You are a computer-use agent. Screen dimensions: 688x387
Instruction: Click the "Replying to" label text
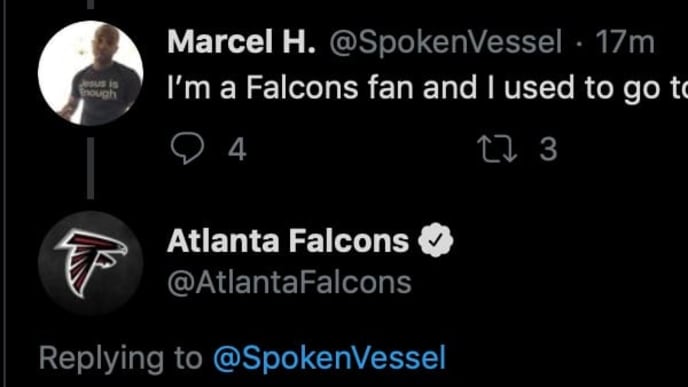click(x=120, y=358)
